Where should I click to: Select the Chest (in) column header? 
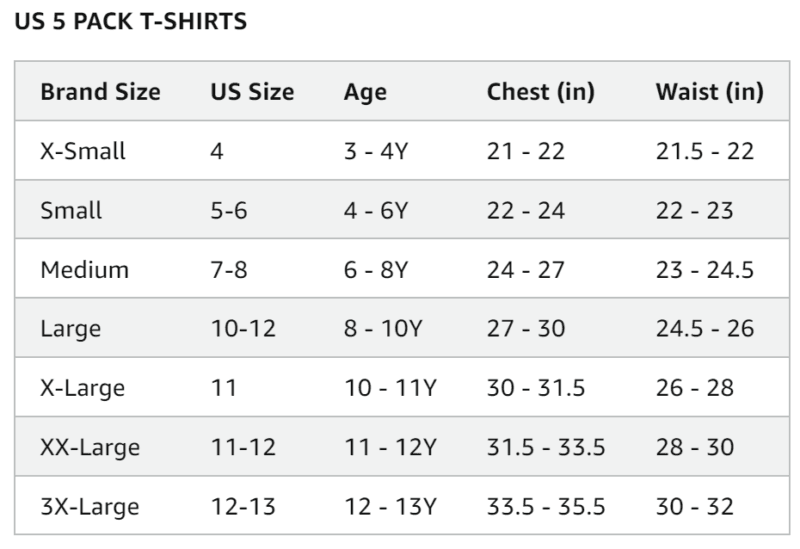pyautogui.click(x=541, y=92)
